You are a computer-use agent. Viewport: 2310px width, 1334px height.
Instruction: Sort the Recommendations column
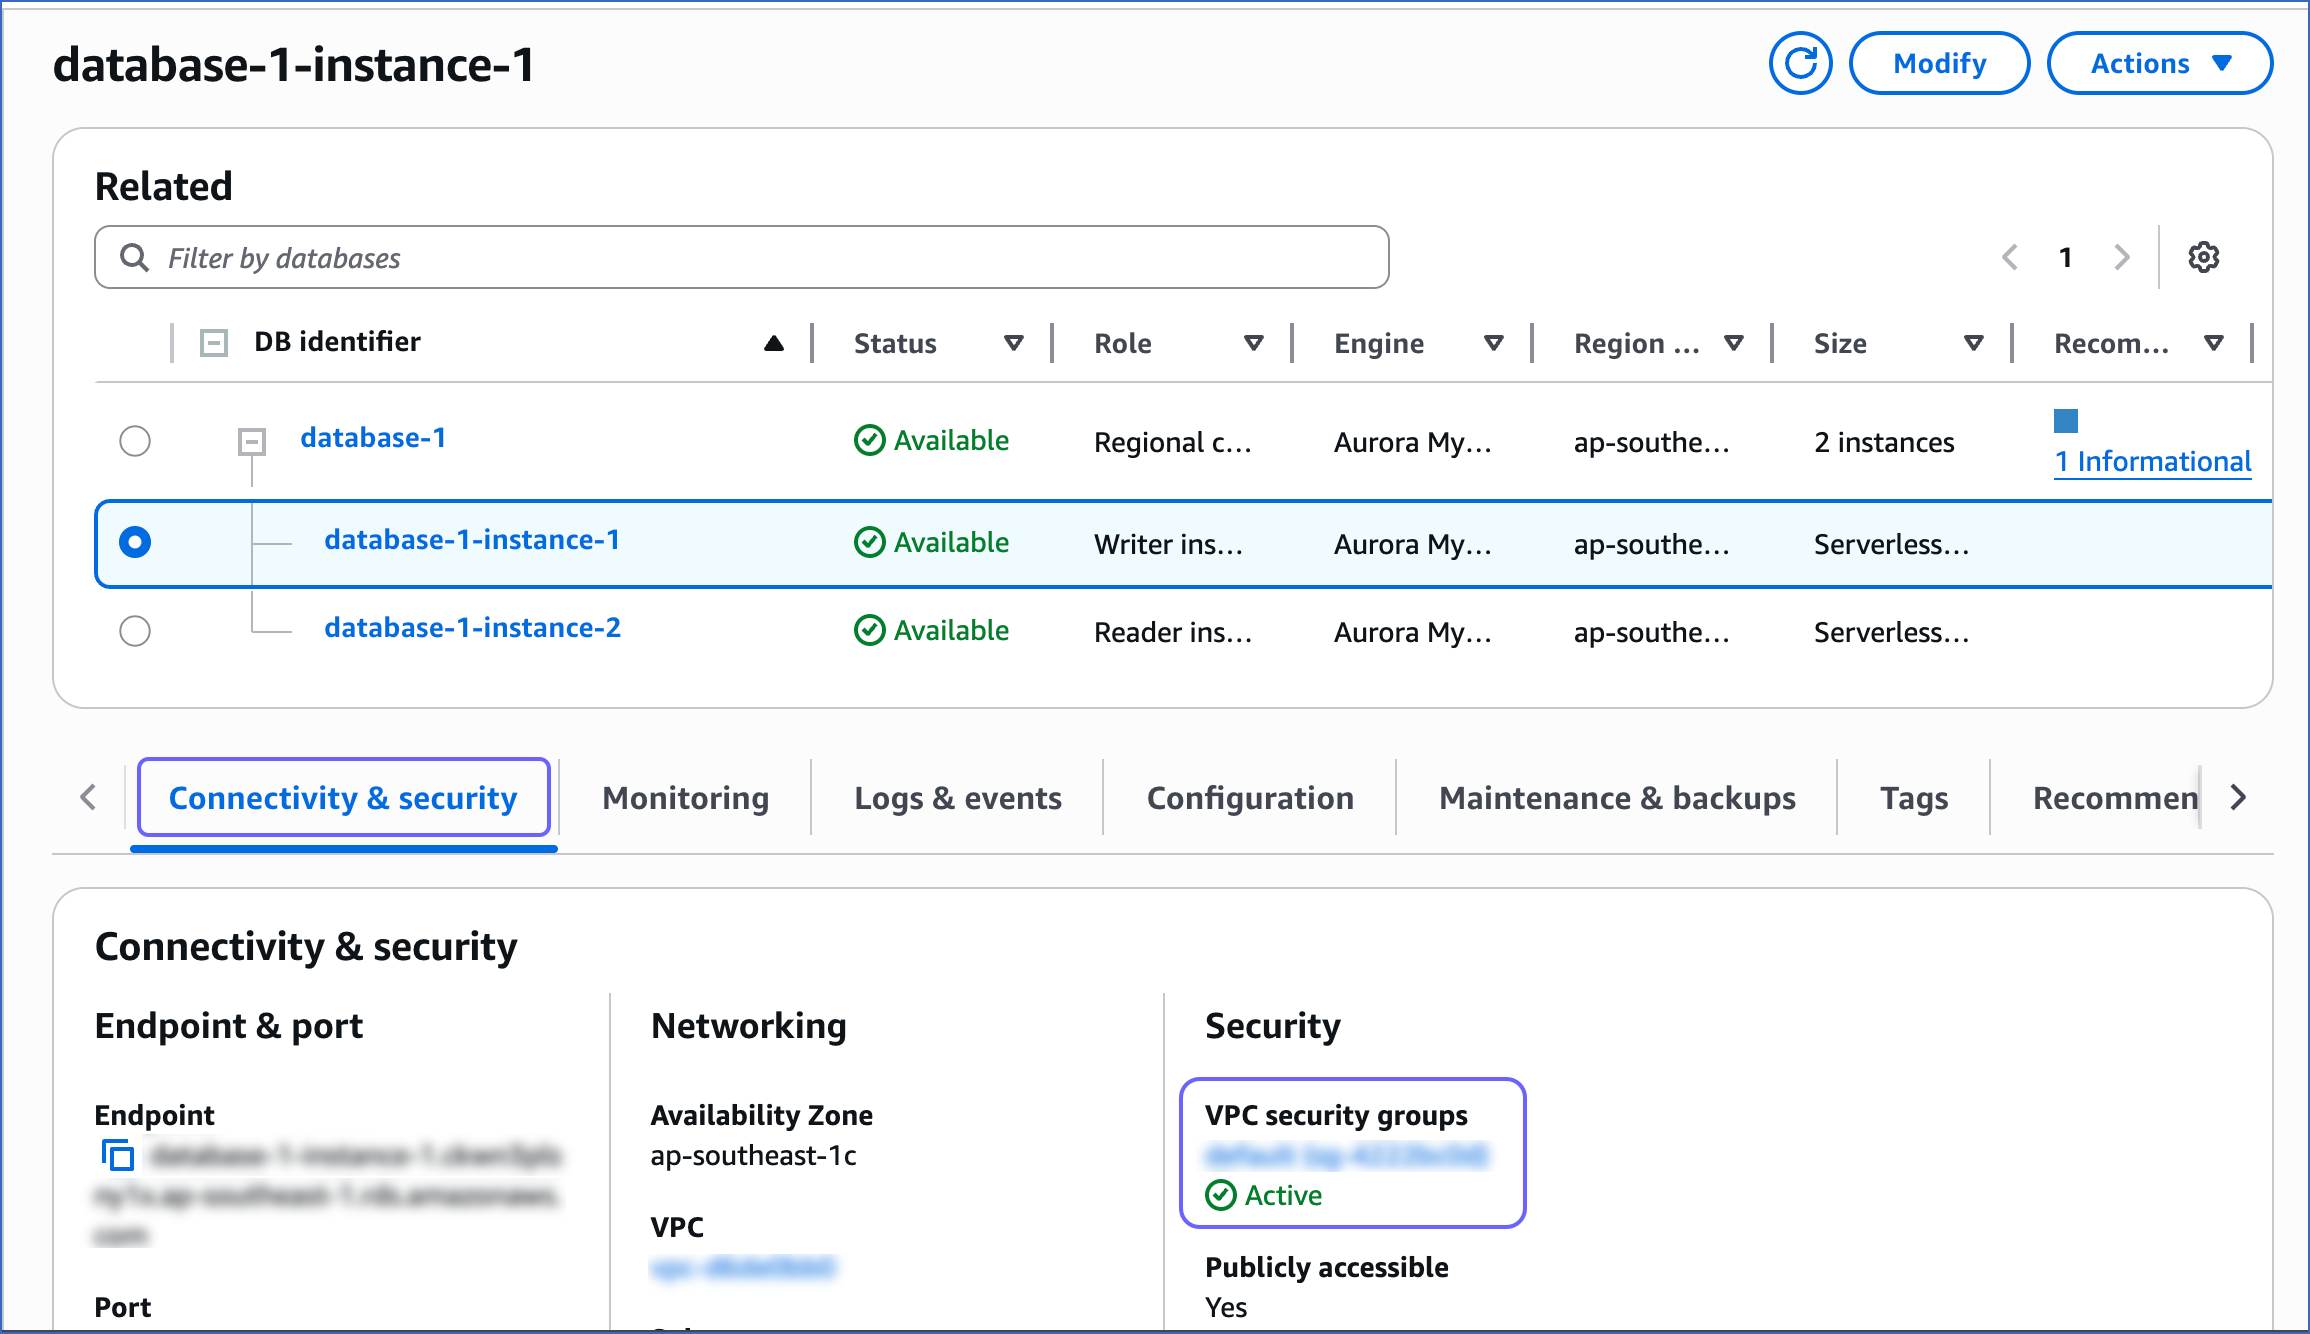coord(2214,343)
